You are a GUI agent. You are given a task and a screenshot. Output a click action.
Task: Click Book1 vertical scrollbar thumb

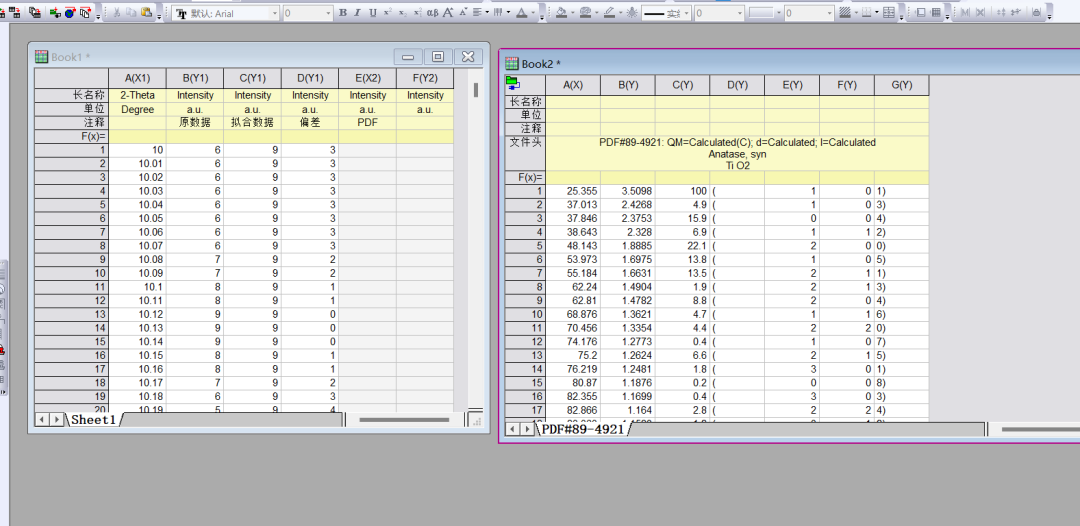[476, 90]
